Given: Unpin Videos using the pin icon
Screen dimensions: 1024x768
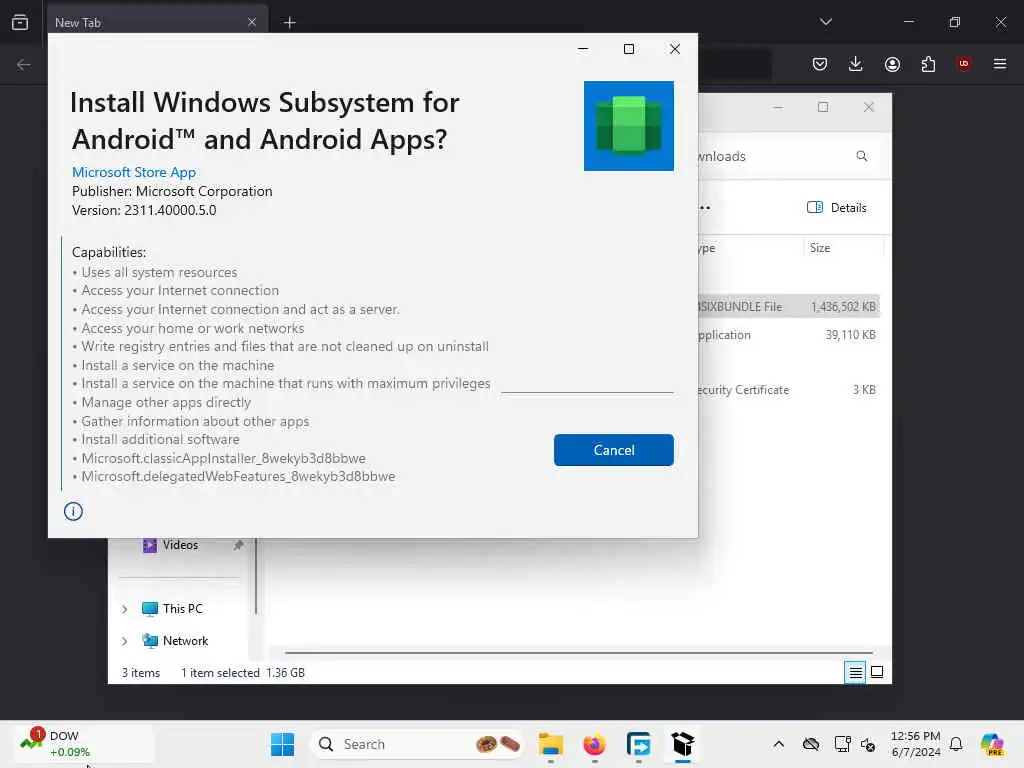Looking at the screenshot, I should 238,545.
